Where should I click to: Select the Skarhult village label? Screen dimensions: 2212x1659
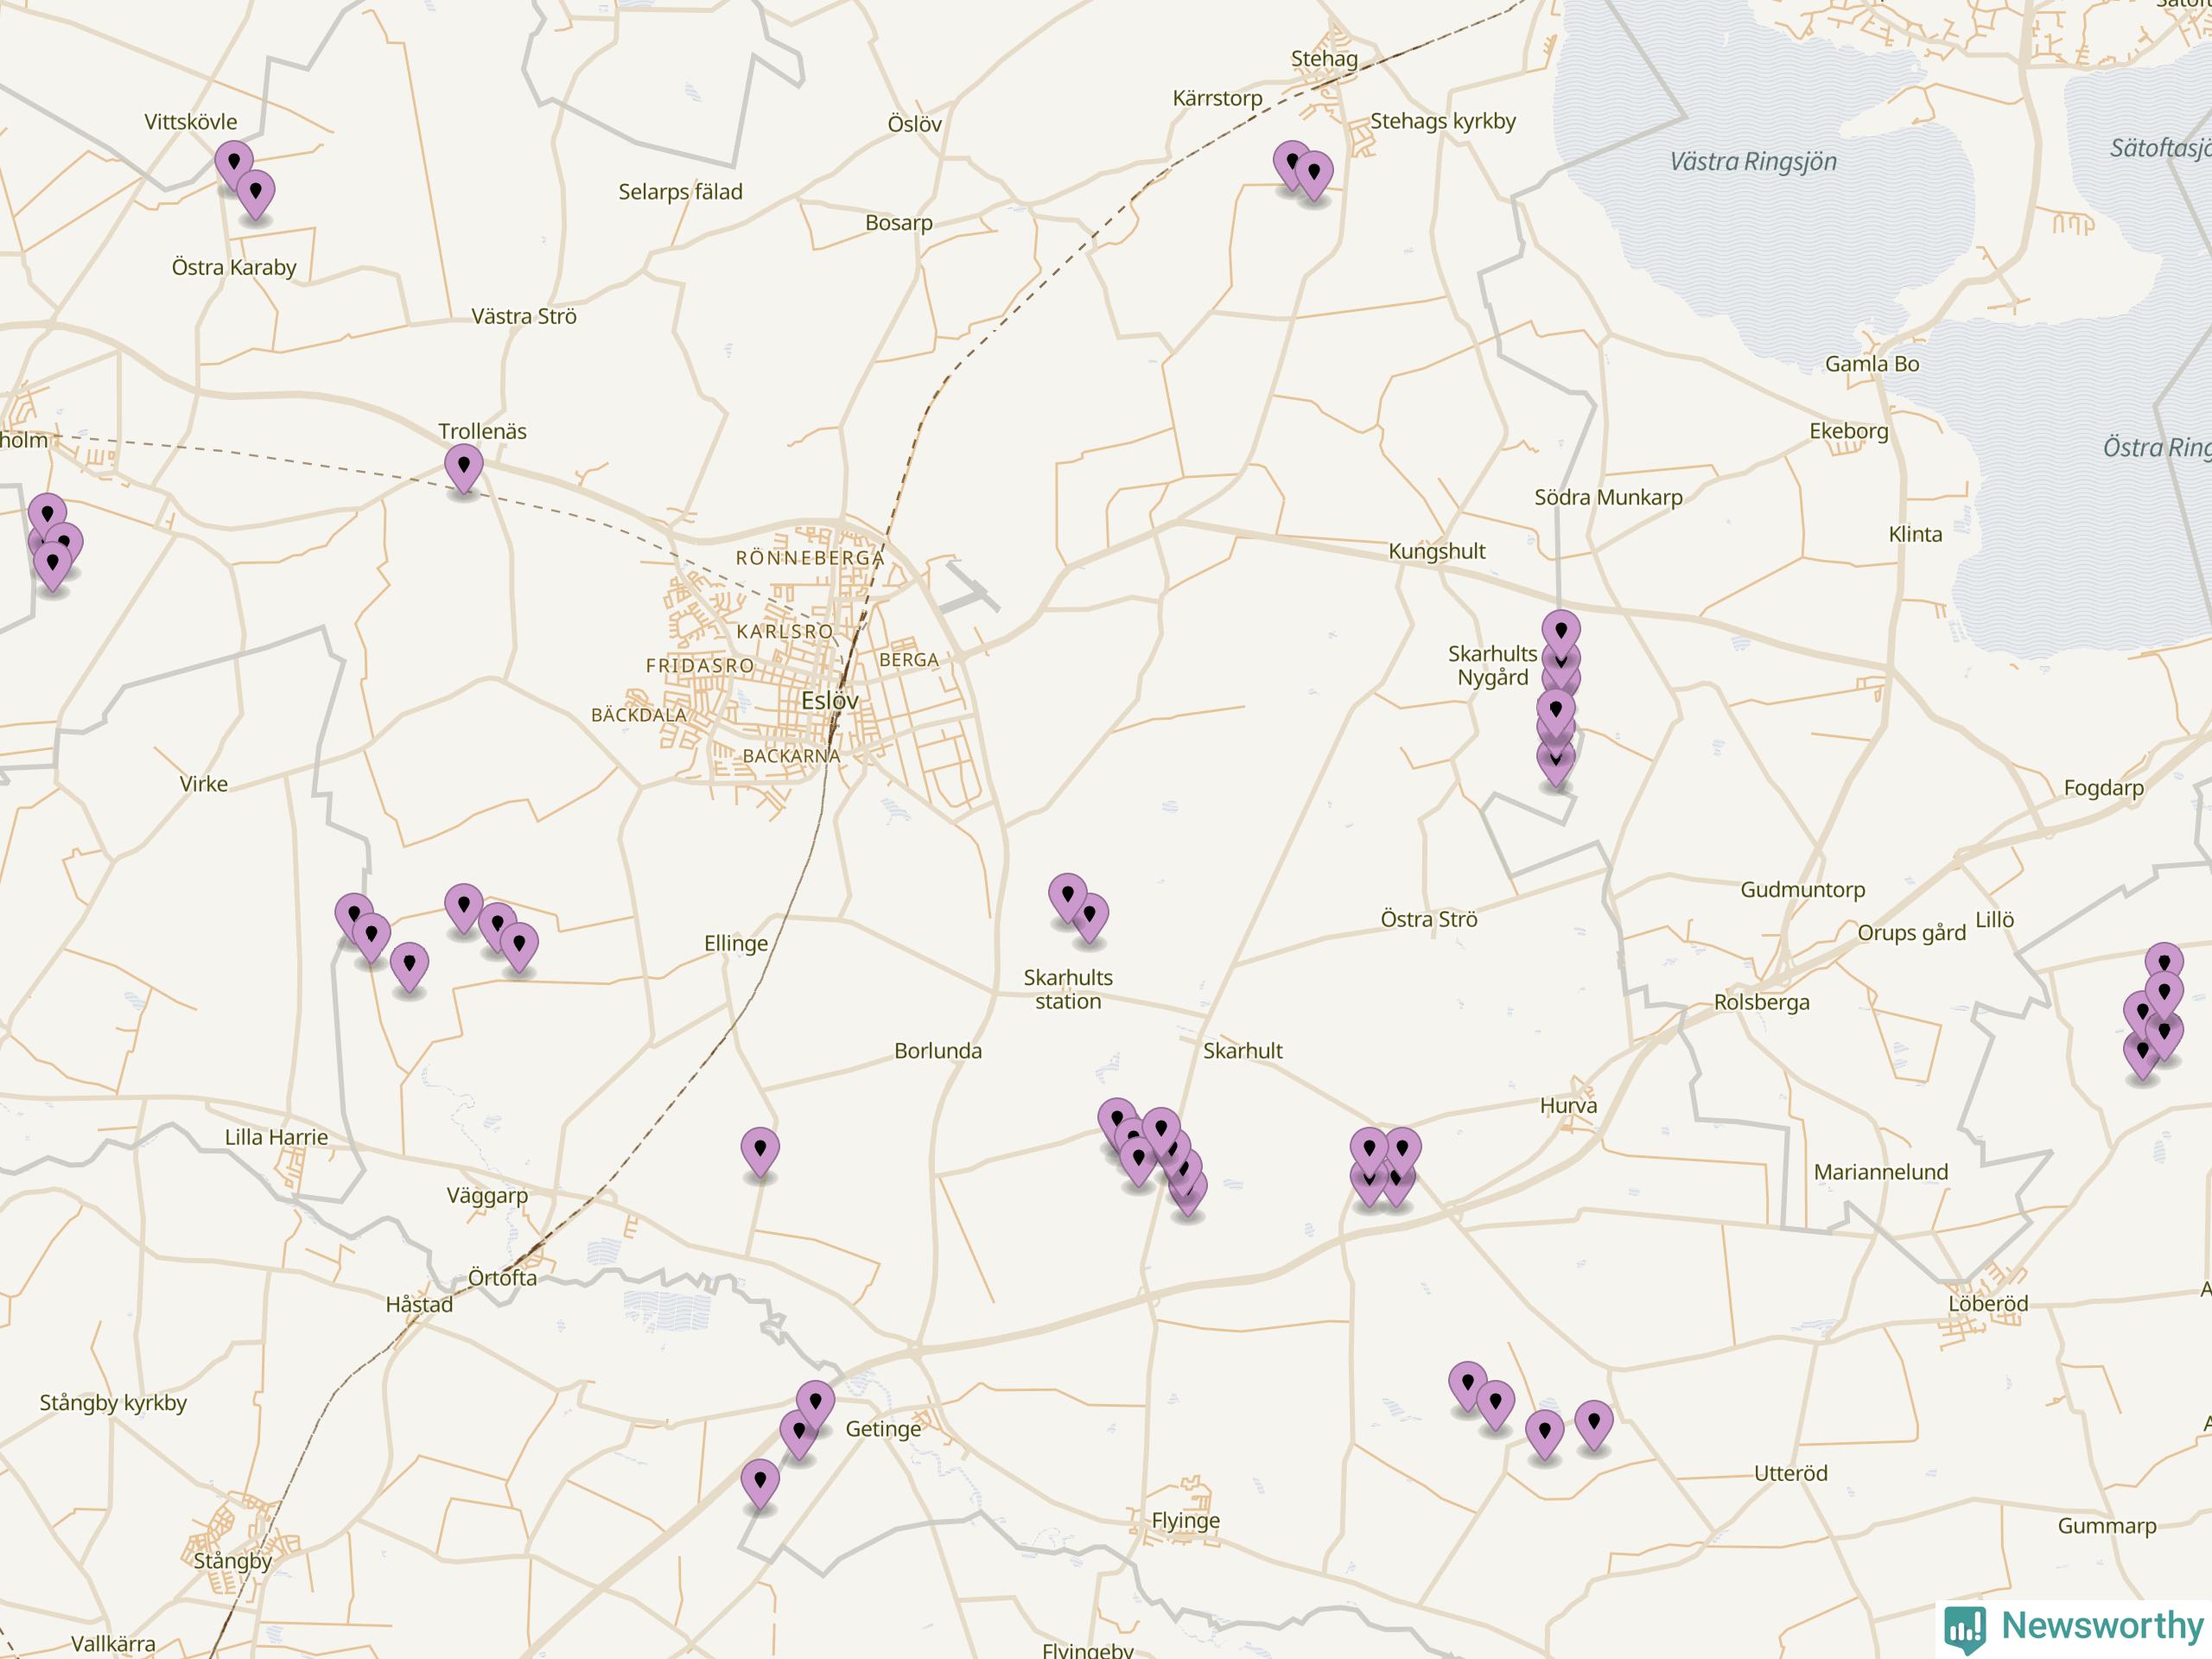tap(1243, 1052)
